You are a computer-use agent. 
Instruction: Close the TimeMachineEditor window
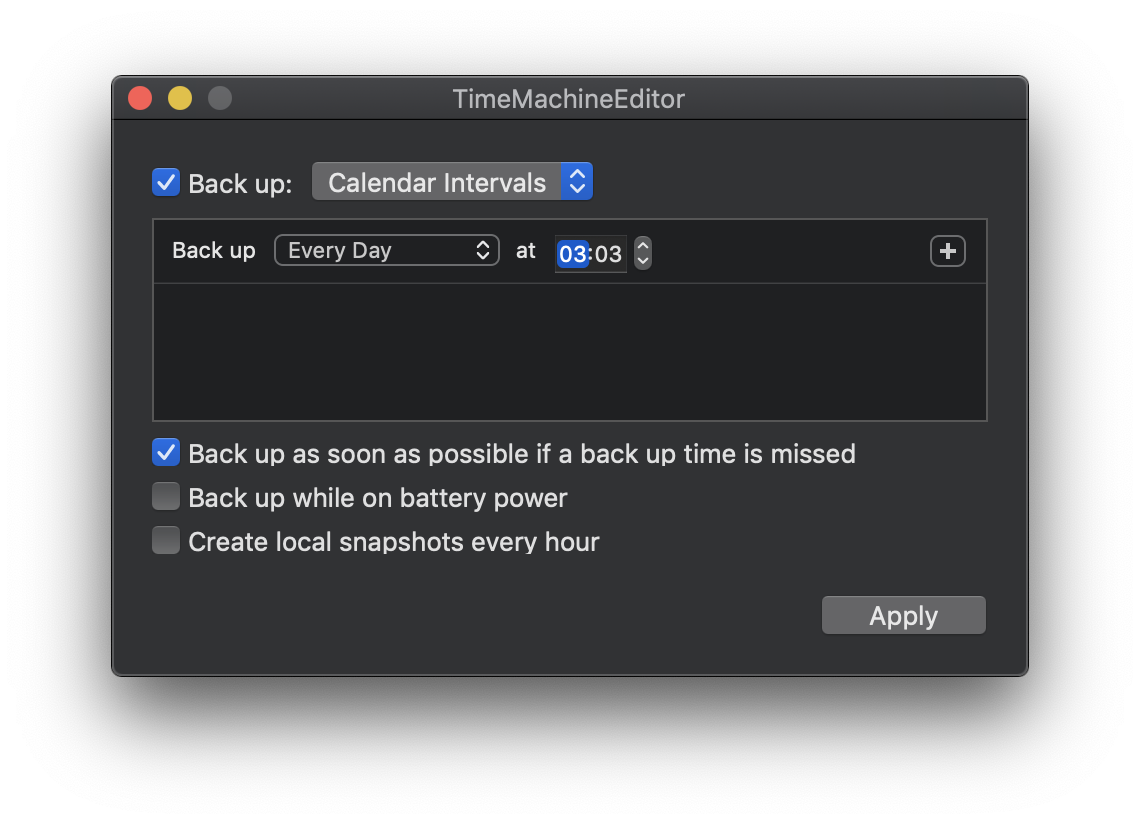point(139,98)
